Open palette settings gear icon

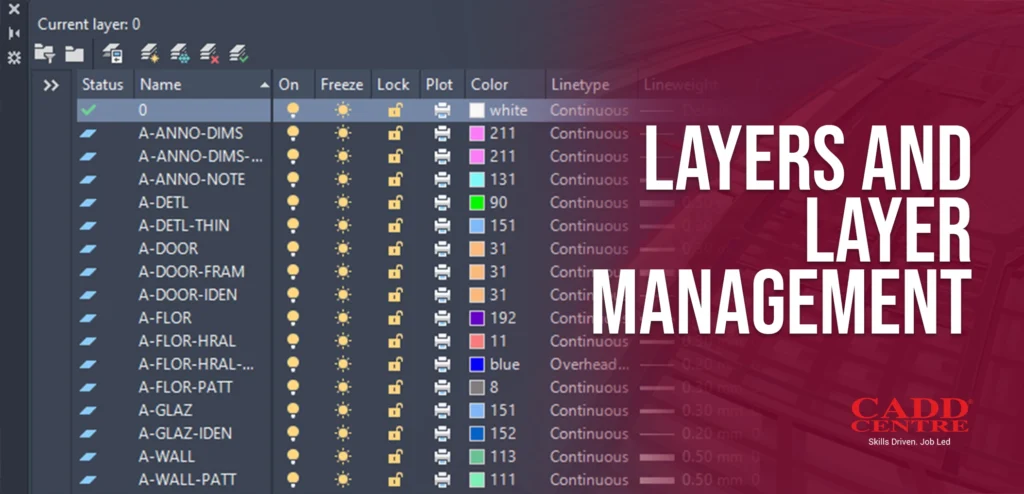tap(14, 58)
